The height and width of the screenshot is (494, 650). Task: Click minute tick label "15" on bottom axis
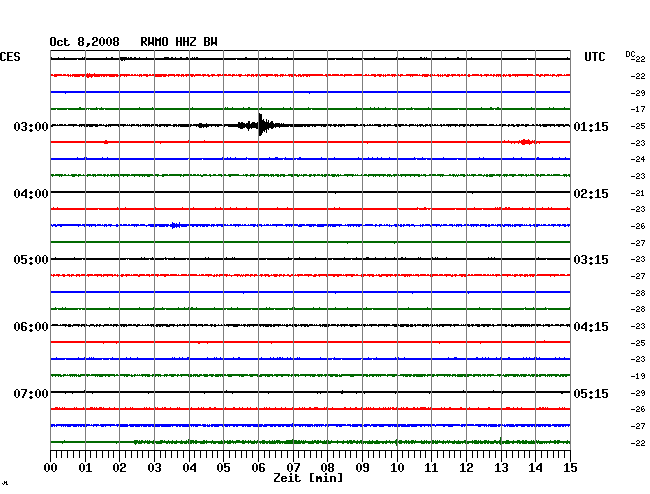(570, 468)
